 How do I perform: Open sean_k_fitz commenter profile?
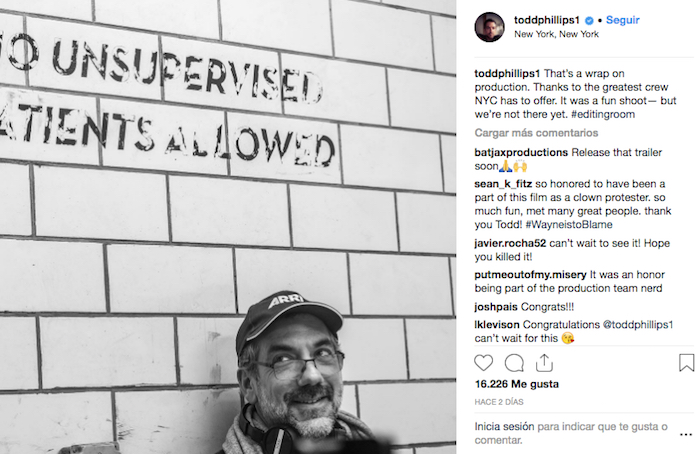[502, 186]
